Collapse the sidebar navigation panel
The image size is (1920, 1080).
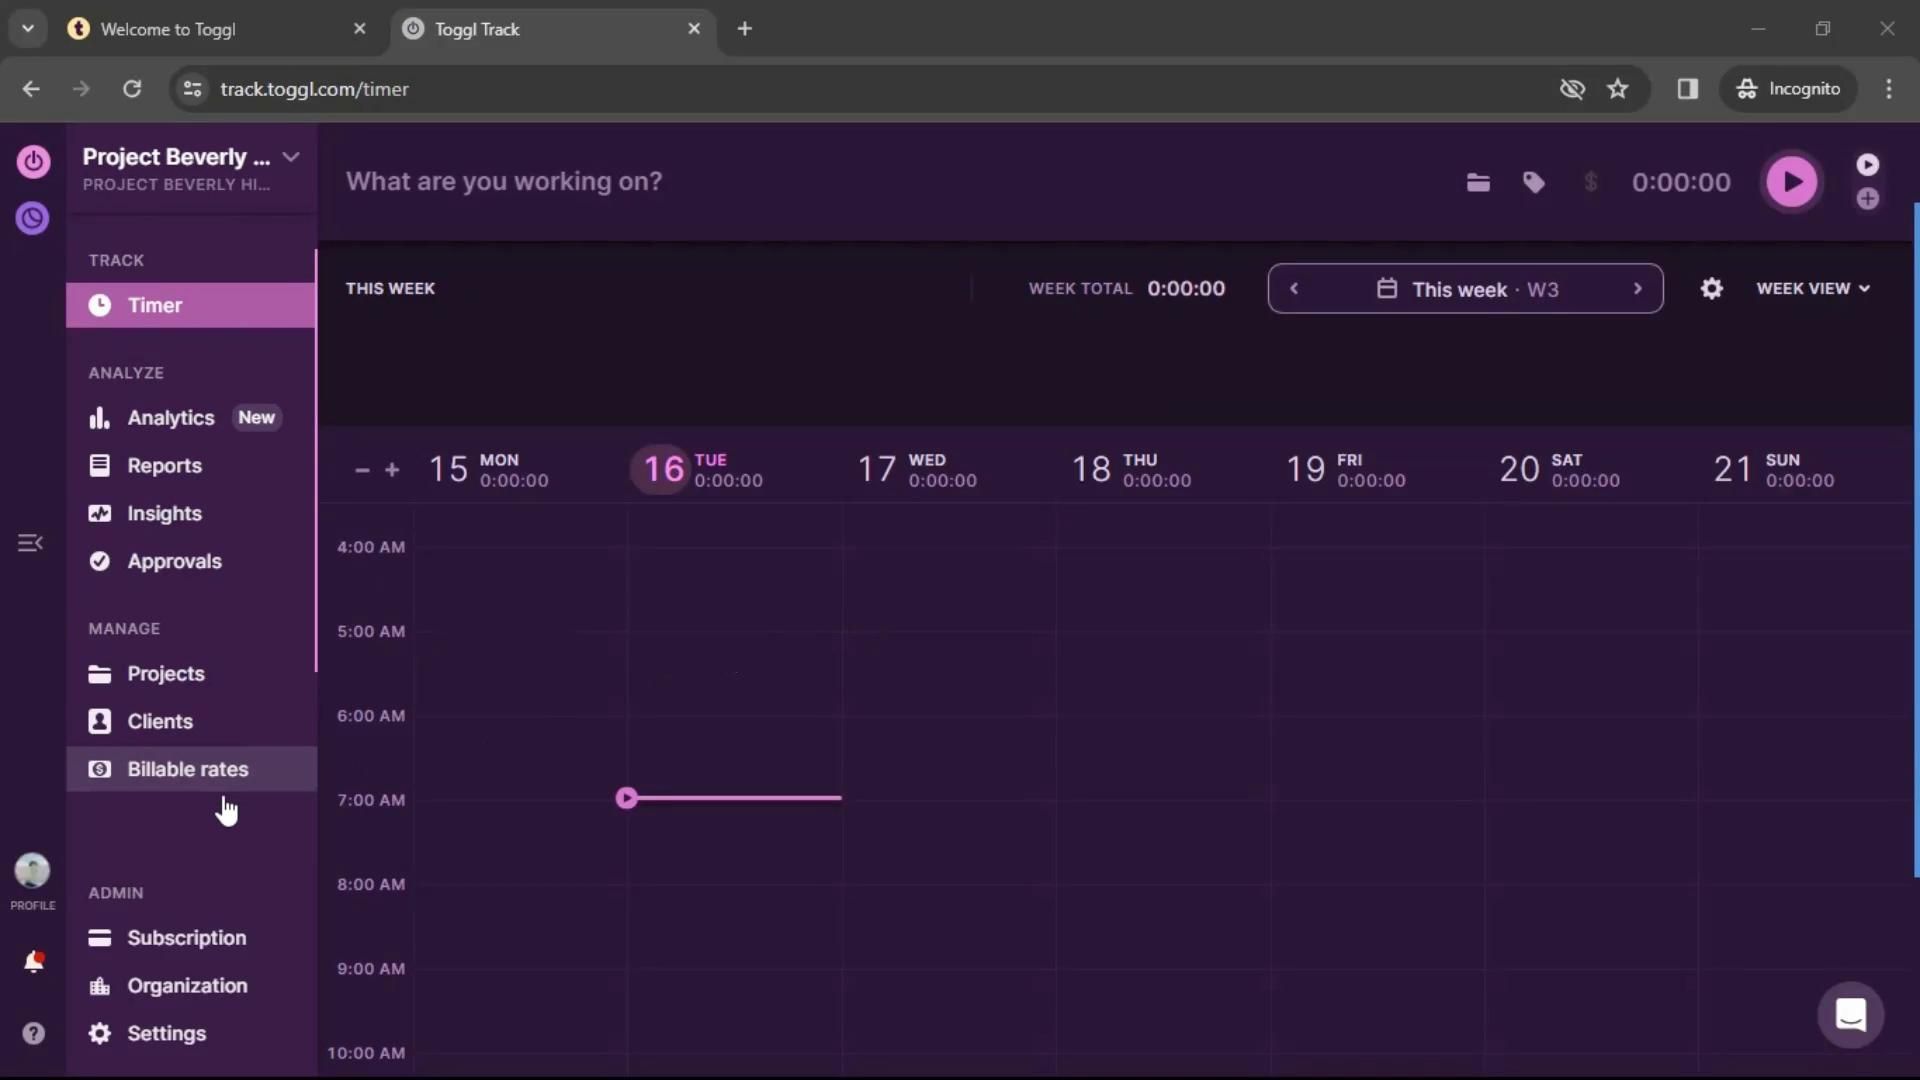[30, 543]
